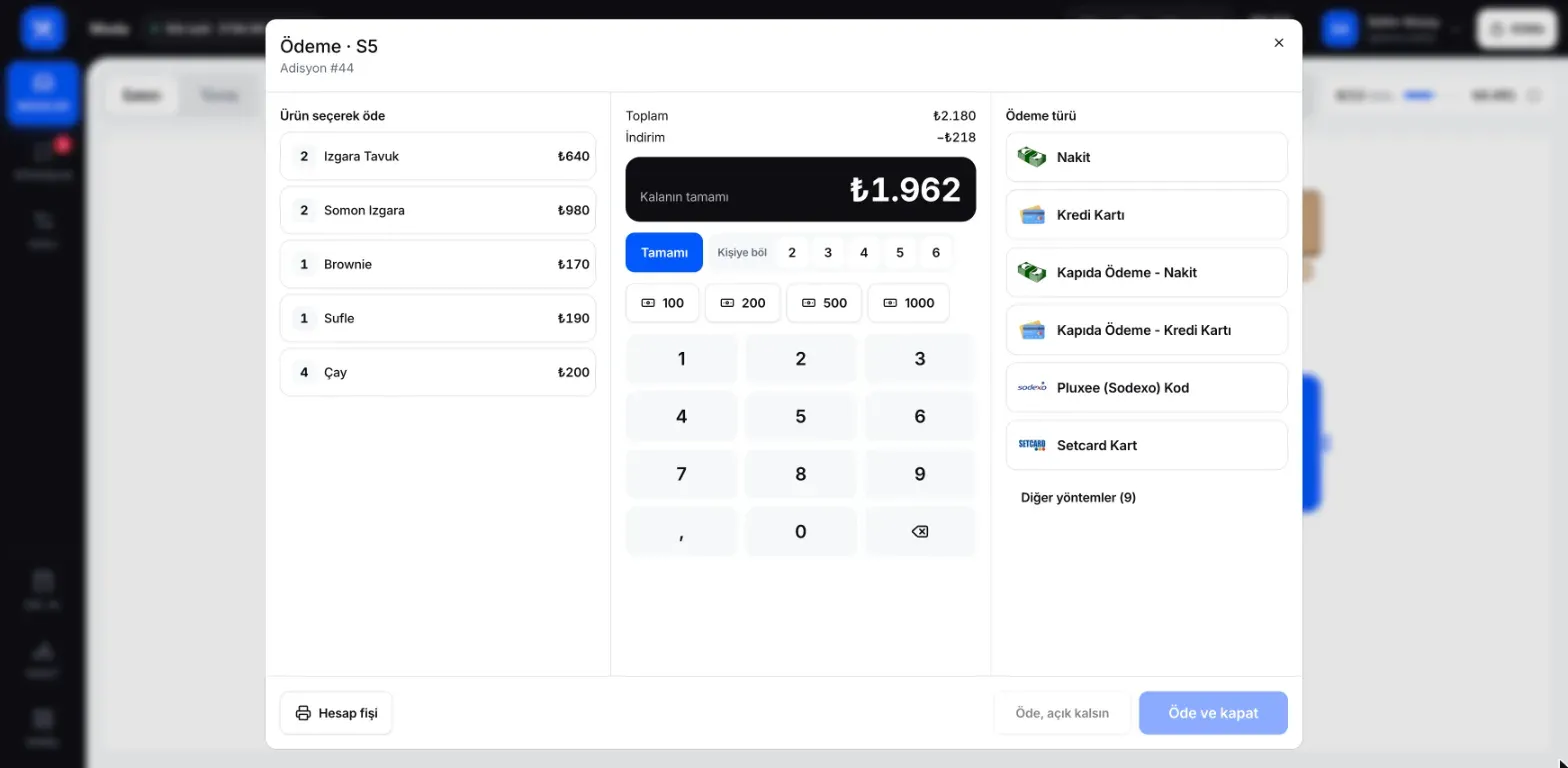Tap digit 2 on the numeric keypad
The width and height of the screenshot is (1568, 768).
801,359
